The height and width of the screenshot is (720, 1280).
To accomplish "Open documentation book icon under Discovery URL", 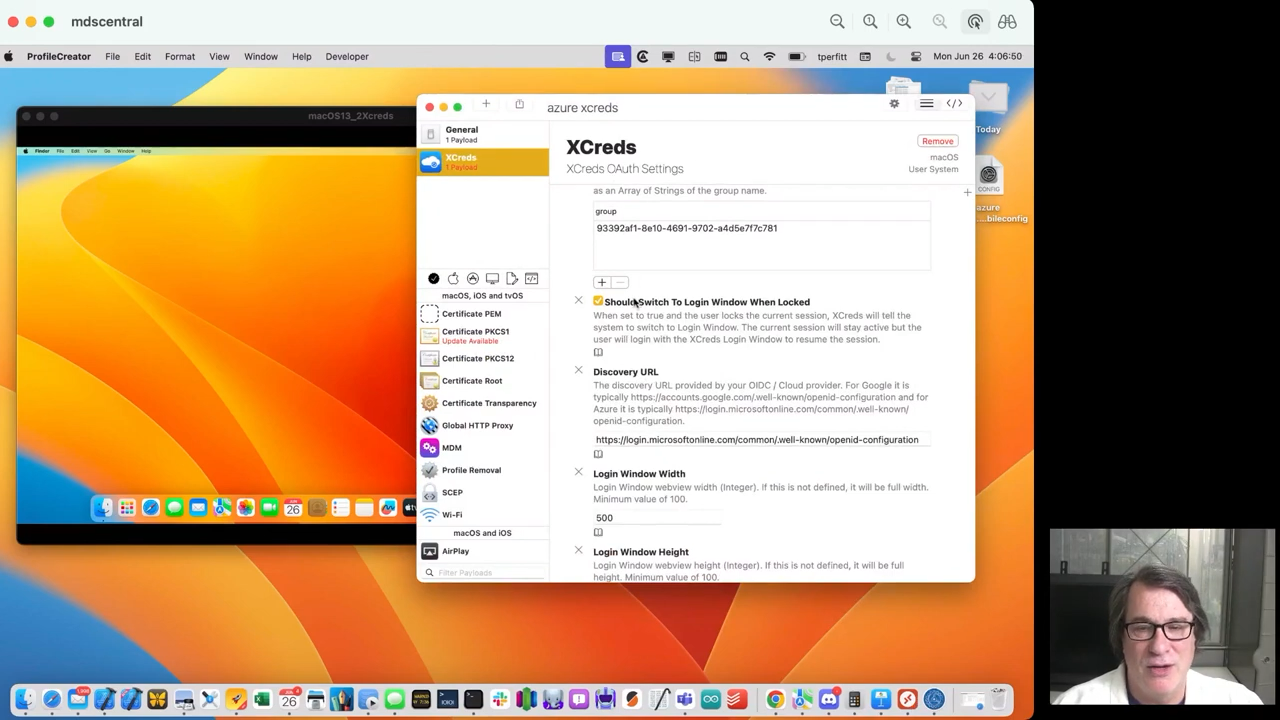I will click(x=598, y=454).
